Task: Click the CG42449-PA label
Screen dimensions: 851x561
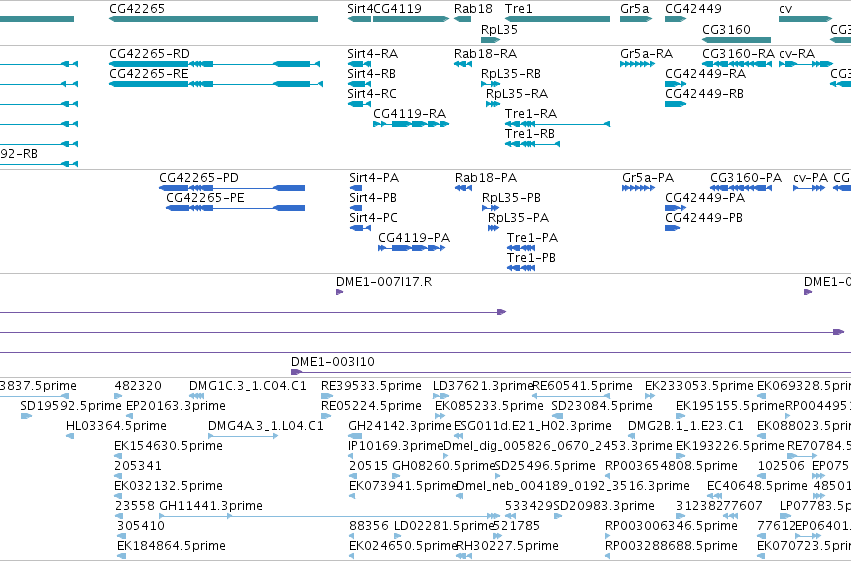Action: click(x=705, y=198)
